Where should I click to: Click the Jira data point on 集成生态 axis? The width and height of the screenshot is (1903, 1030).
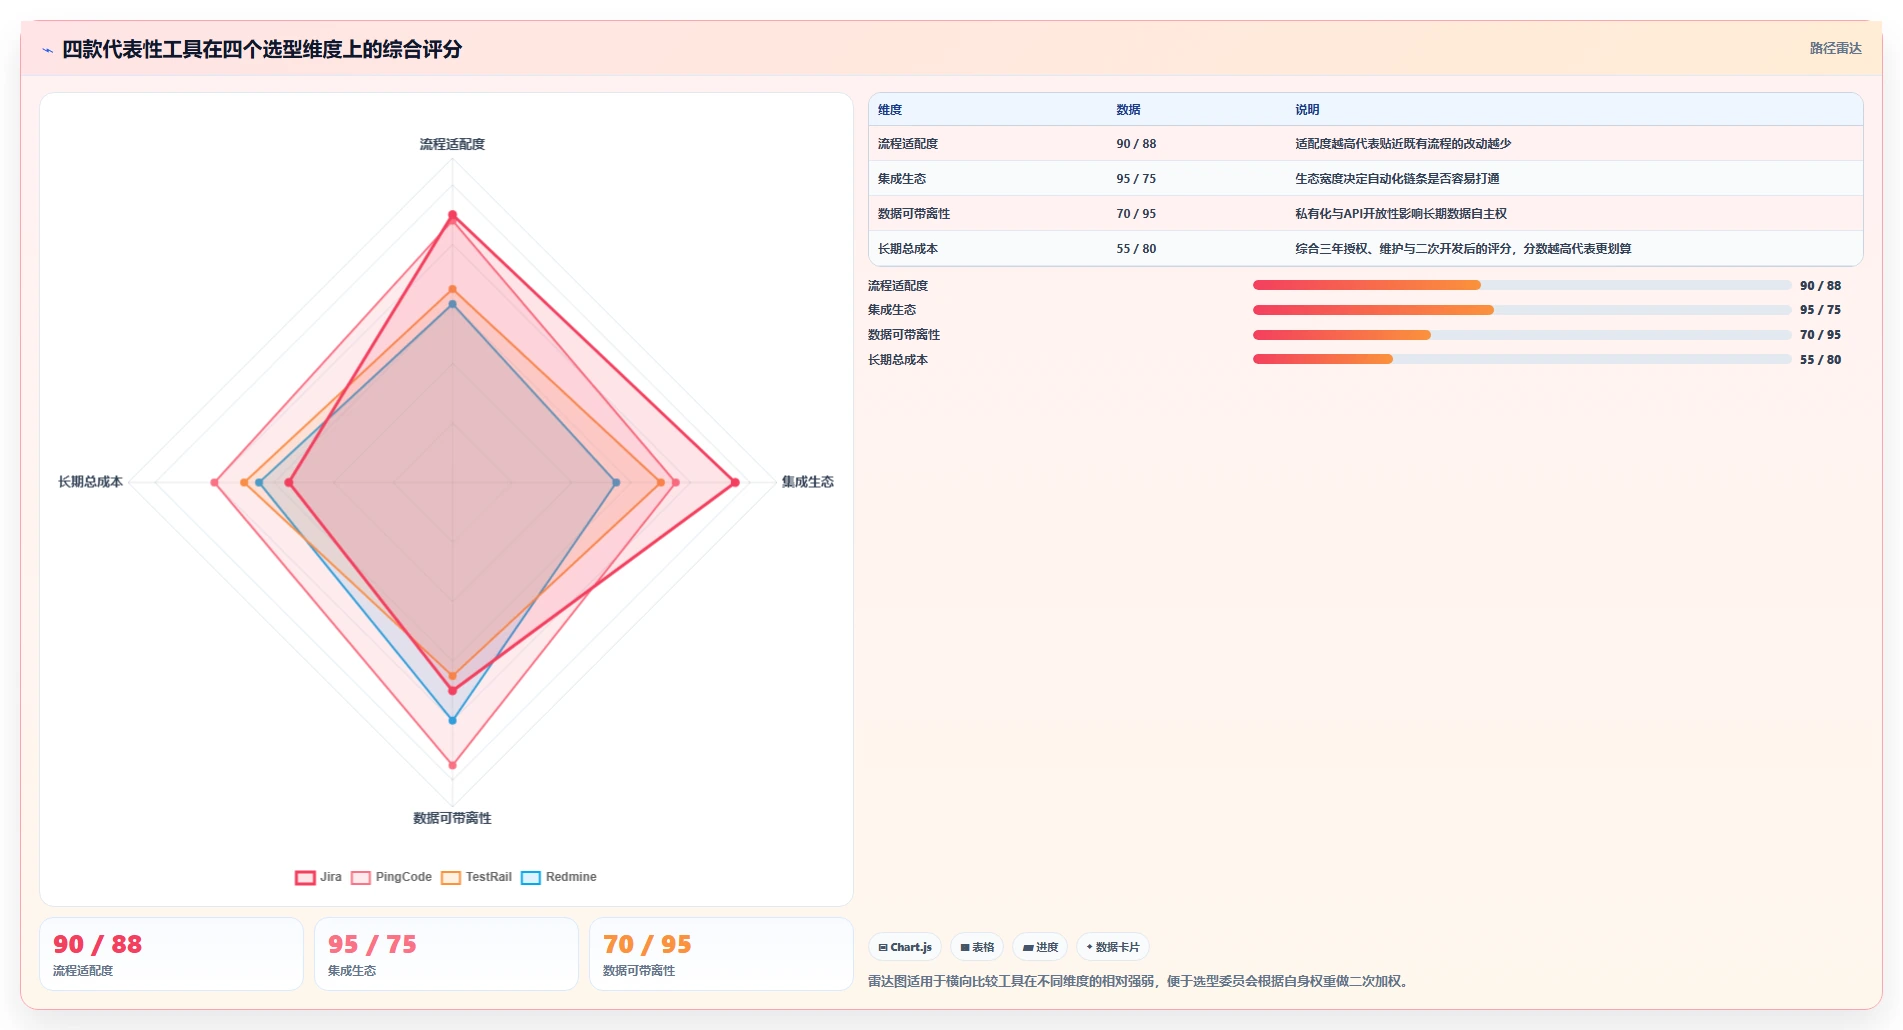(735, 483)
